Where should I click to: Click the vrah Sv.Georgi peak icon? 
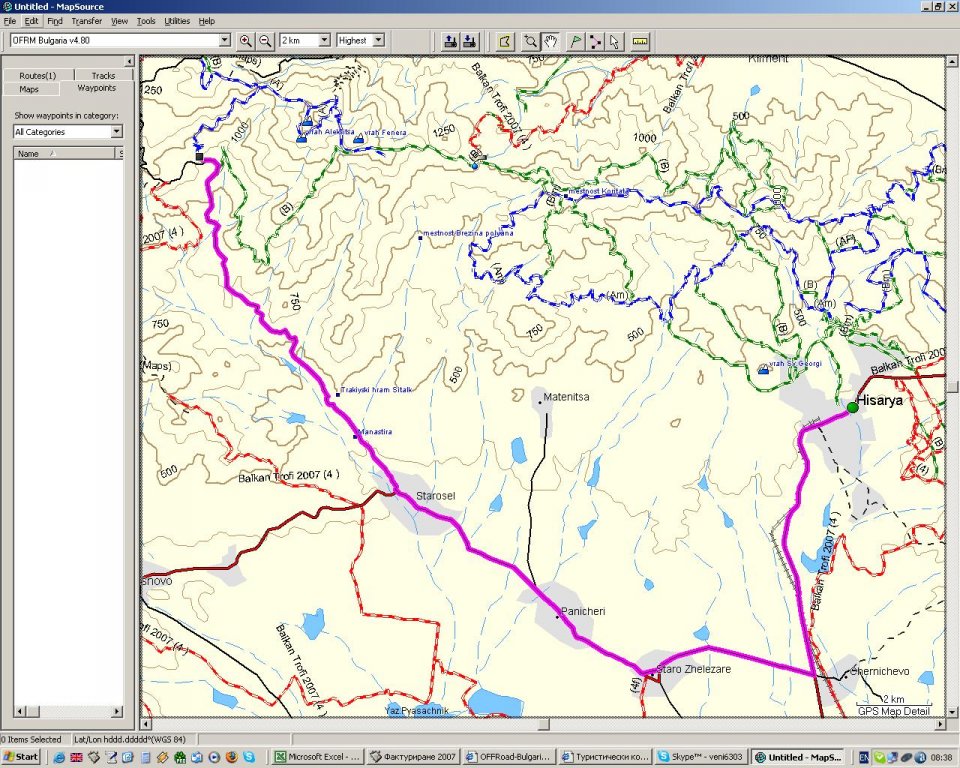[763, 369]
